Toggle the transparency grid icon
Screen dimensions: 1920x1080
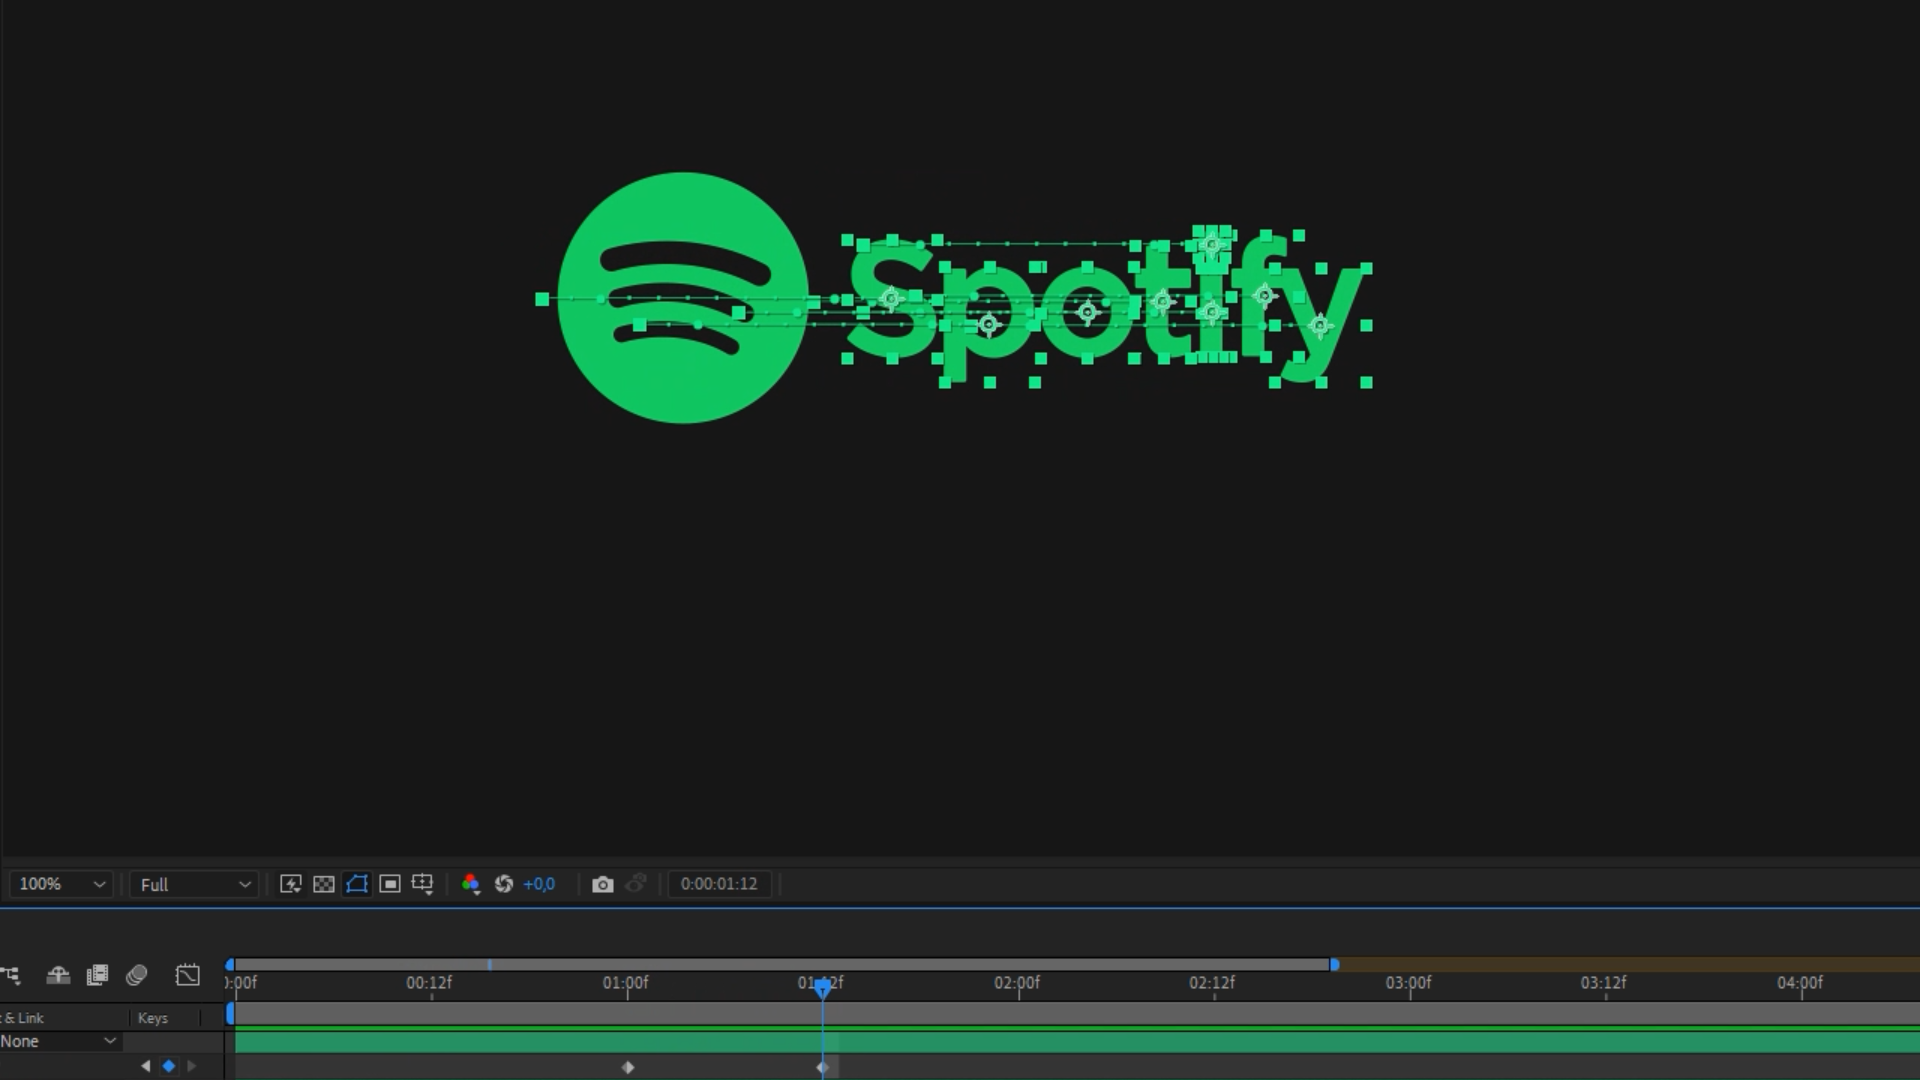[323, 884]
